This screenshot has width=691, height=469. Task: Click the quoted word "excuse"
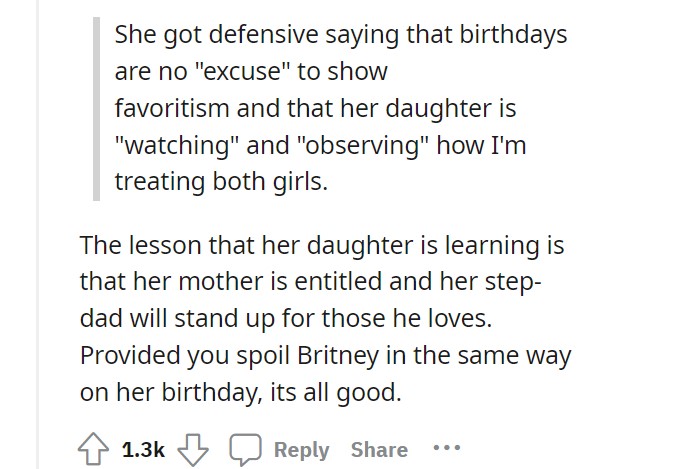click(241, 71)
